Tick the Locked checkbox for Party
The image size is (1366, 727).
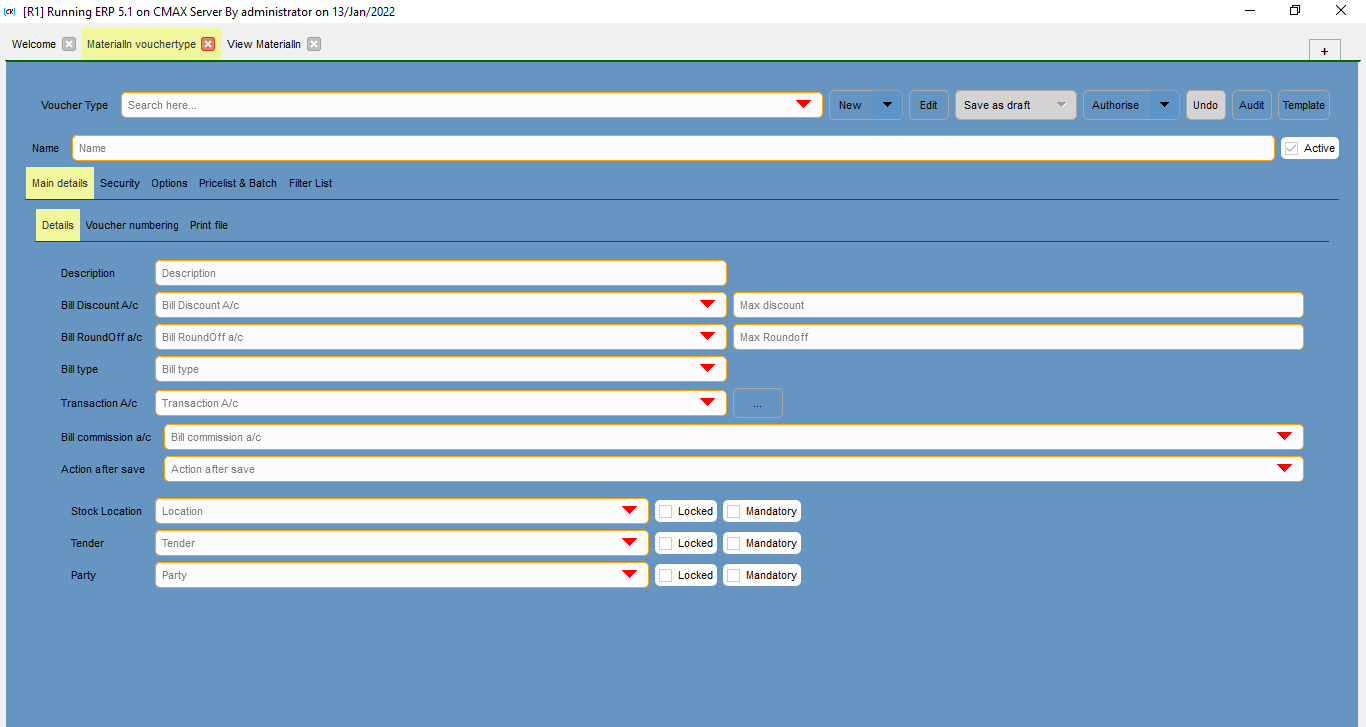click(666, 575)
